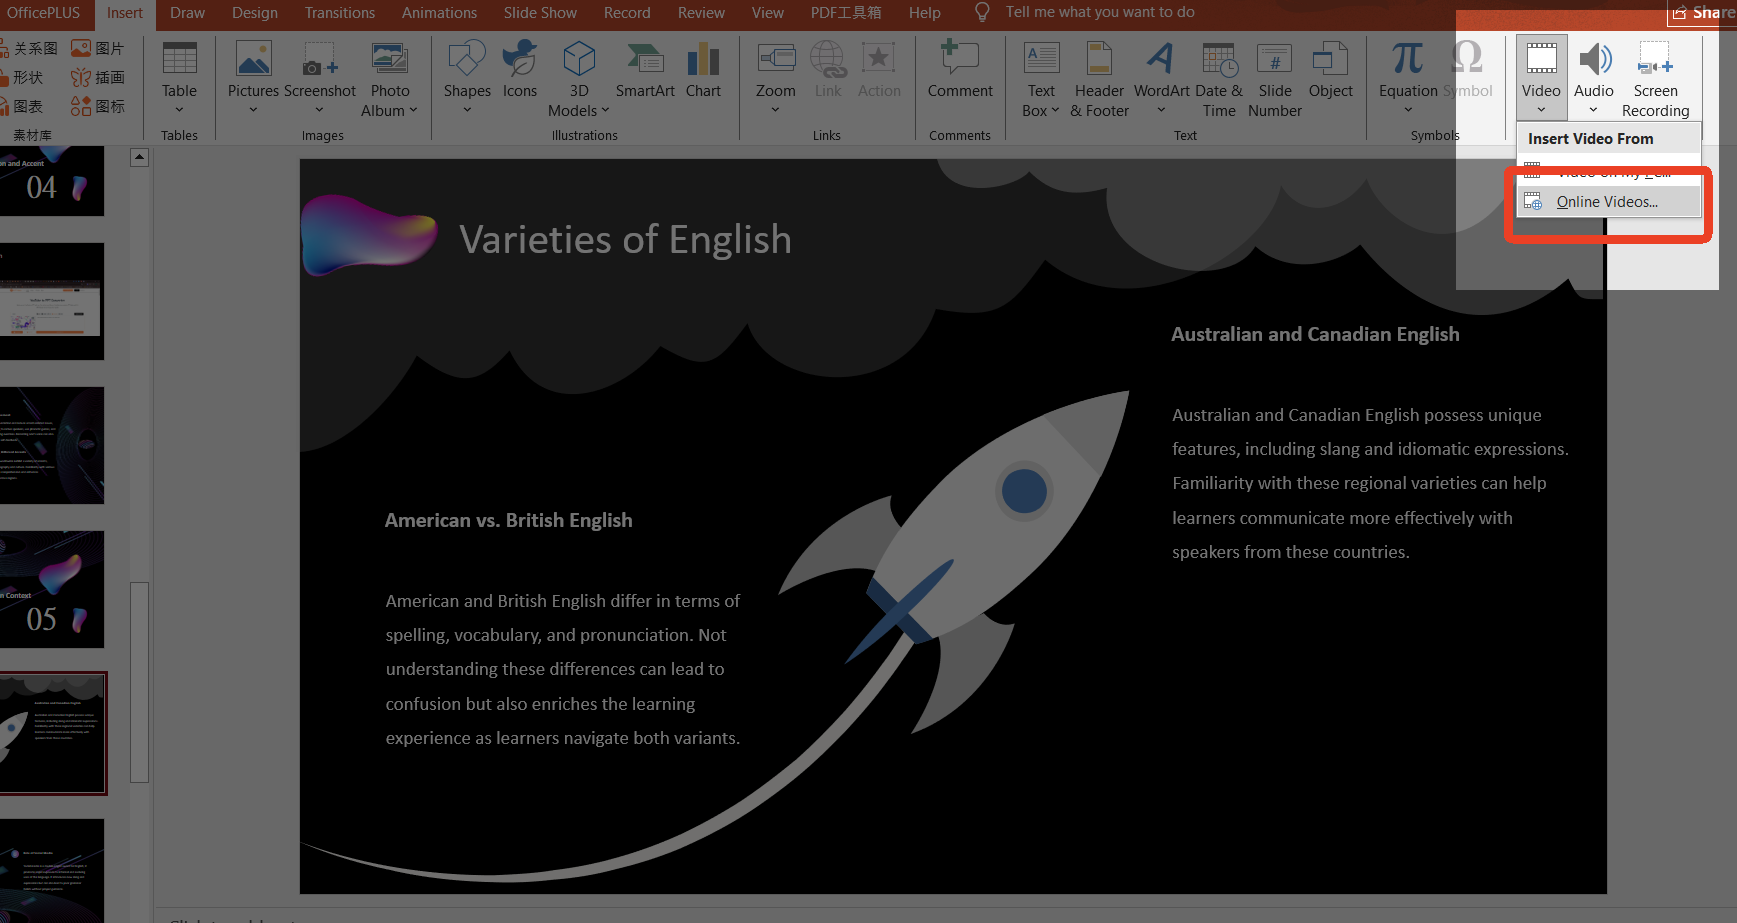The width and height of the screenshot is (1737, 923).
Task: Click the Tell me what you want to do field
Action: coord(1098,13)
